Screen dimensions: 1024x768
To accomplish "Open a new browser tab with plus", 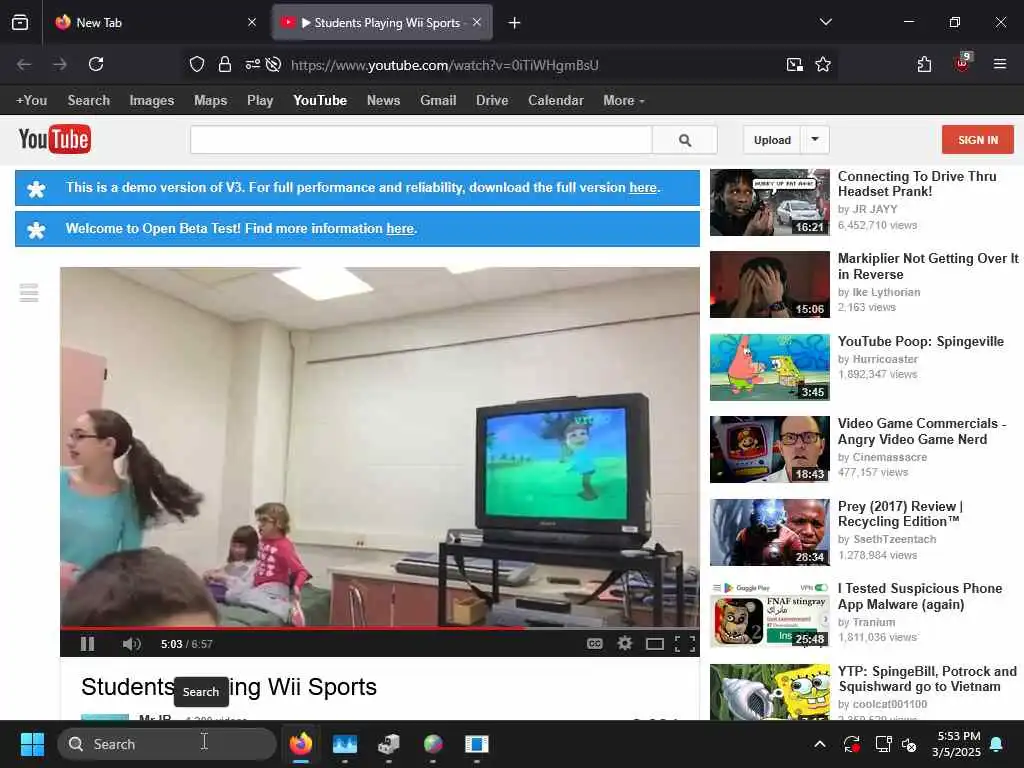I will point(515,23).
